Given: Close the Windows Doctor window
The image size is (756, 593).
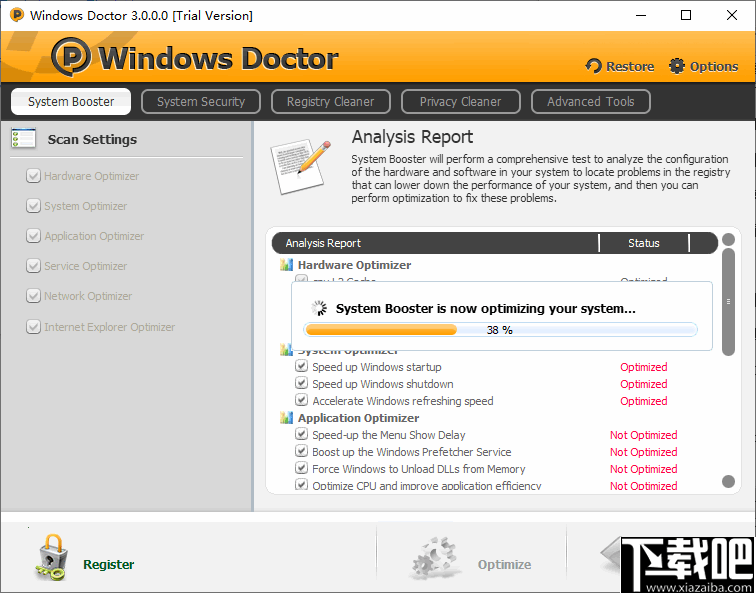Looking at the screenshot, I should pyautogui.click(x=731, y=15).
